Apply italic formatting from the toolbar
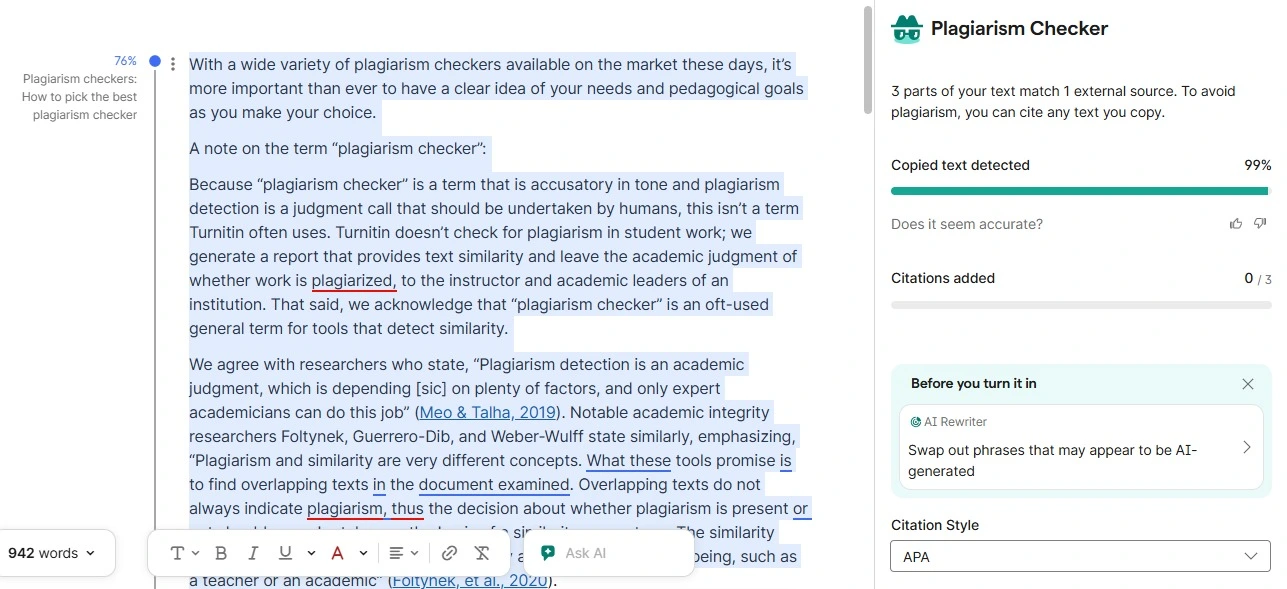Image resolution: width=1287 pixels, height=589 pixels. point(253,553)
